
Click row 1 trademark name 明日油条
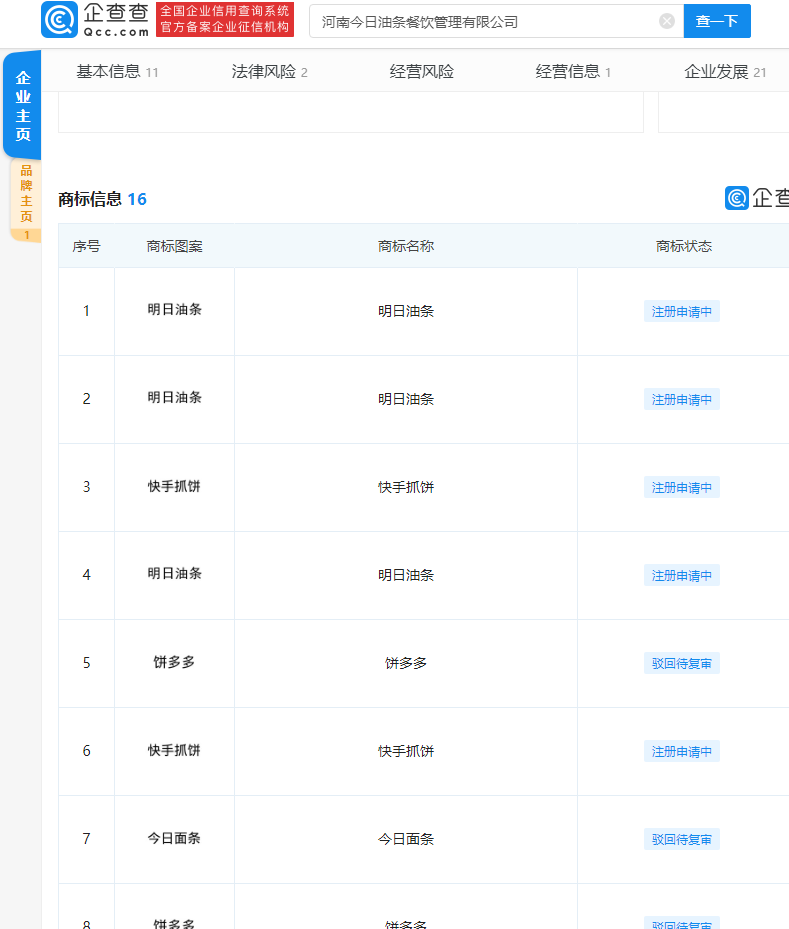point(406,311)
